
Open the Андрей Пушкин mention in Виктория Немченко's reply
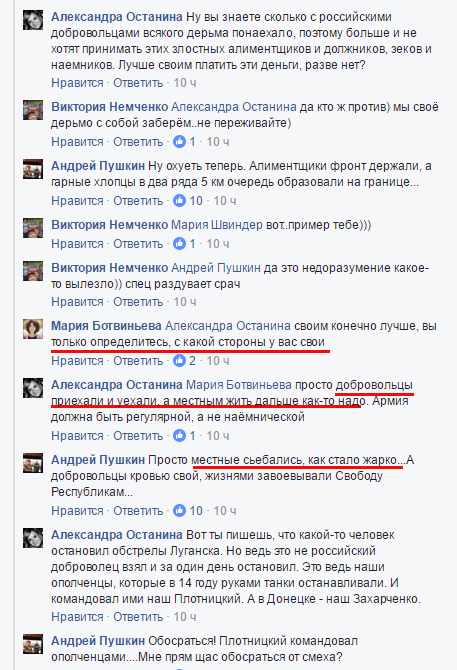tap(216, 268)
